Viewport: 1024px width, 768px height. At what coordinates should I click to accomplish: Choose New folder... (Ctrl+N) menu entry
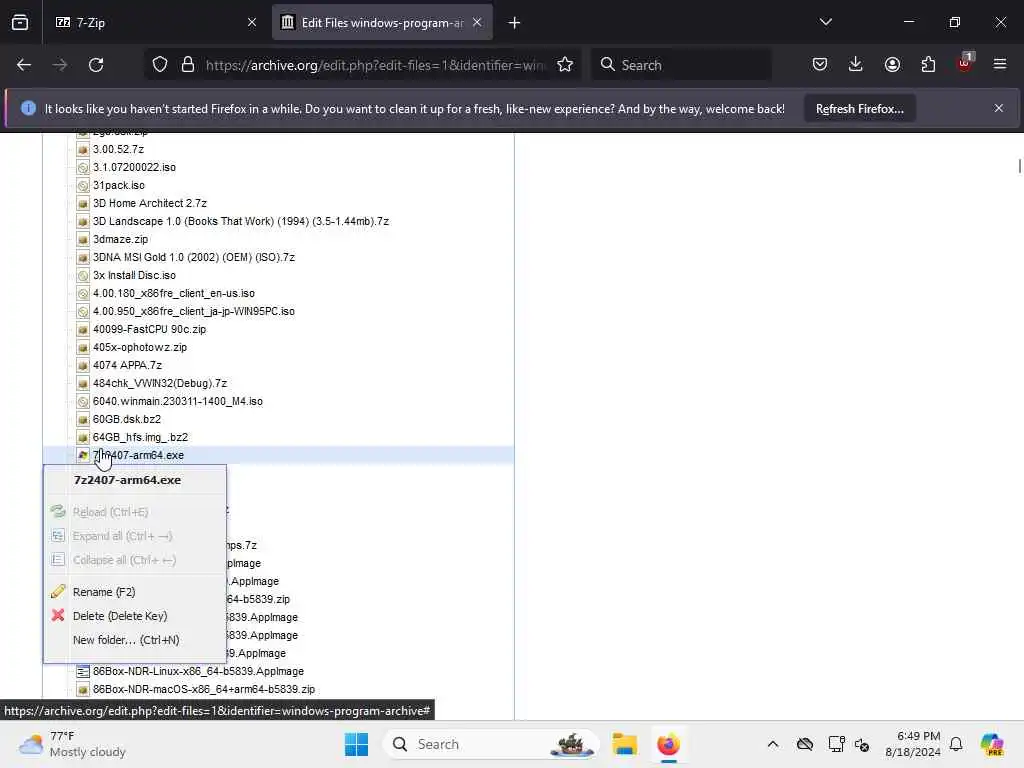135,640
